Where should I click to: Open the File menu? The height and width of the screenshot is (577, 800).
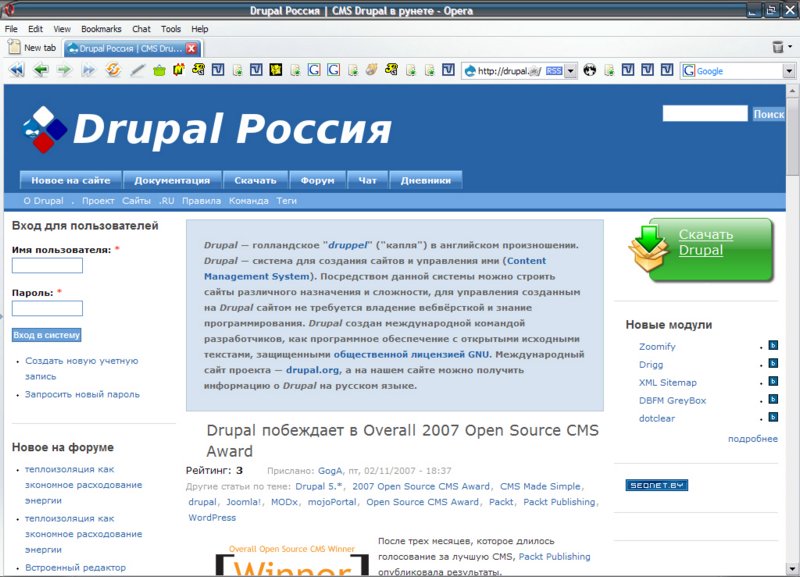click(11, 29)
